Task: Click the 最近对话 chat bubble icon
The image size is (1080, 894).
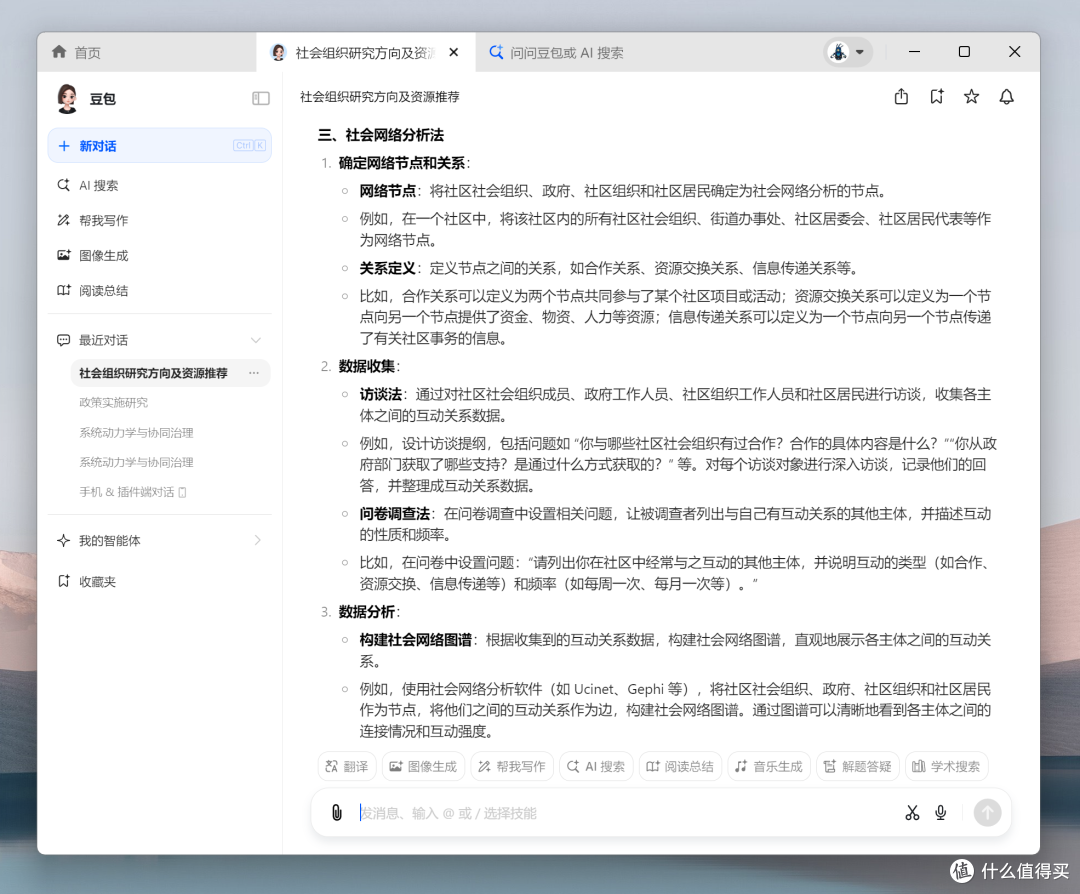Action: 63,340
